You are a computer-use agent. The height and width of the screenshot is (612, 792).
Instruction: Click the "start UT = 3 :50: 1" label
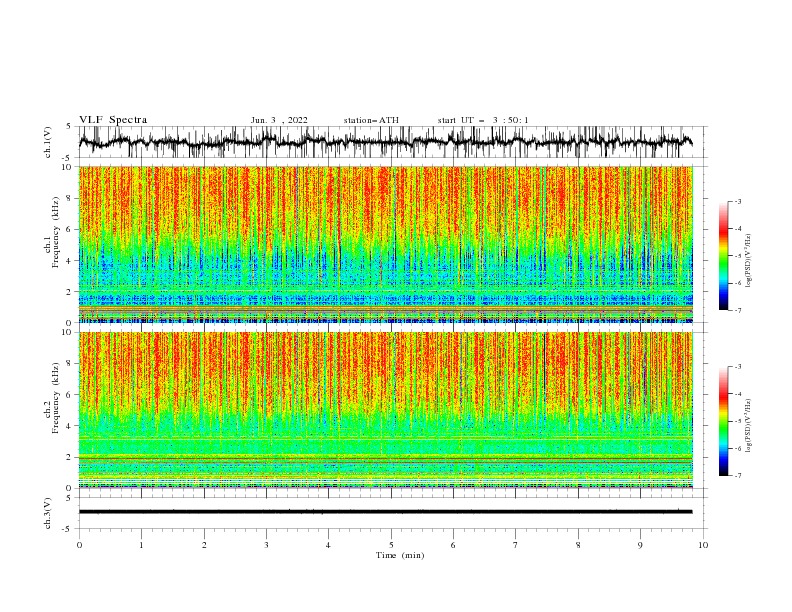click(483, 120)
